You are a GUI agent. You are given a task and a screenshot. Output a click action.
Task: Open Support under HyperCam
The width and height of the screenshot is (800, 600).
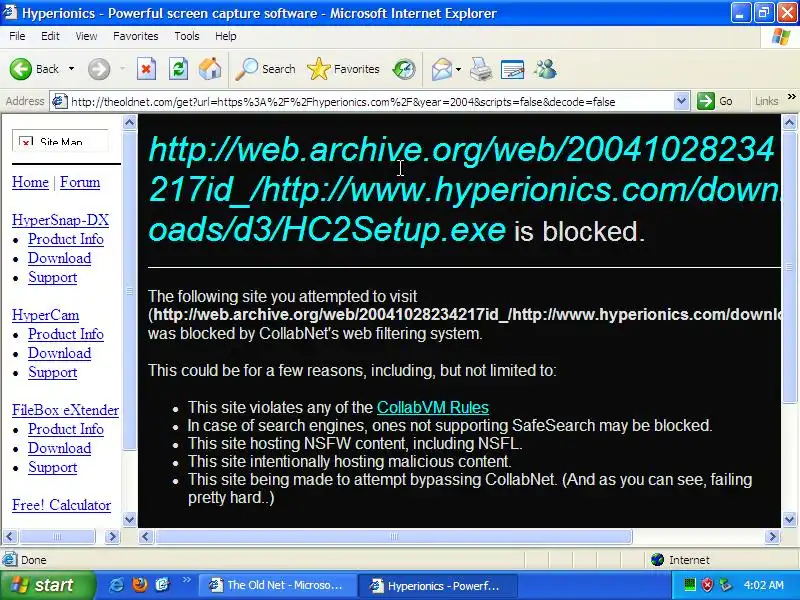point(53,372)
